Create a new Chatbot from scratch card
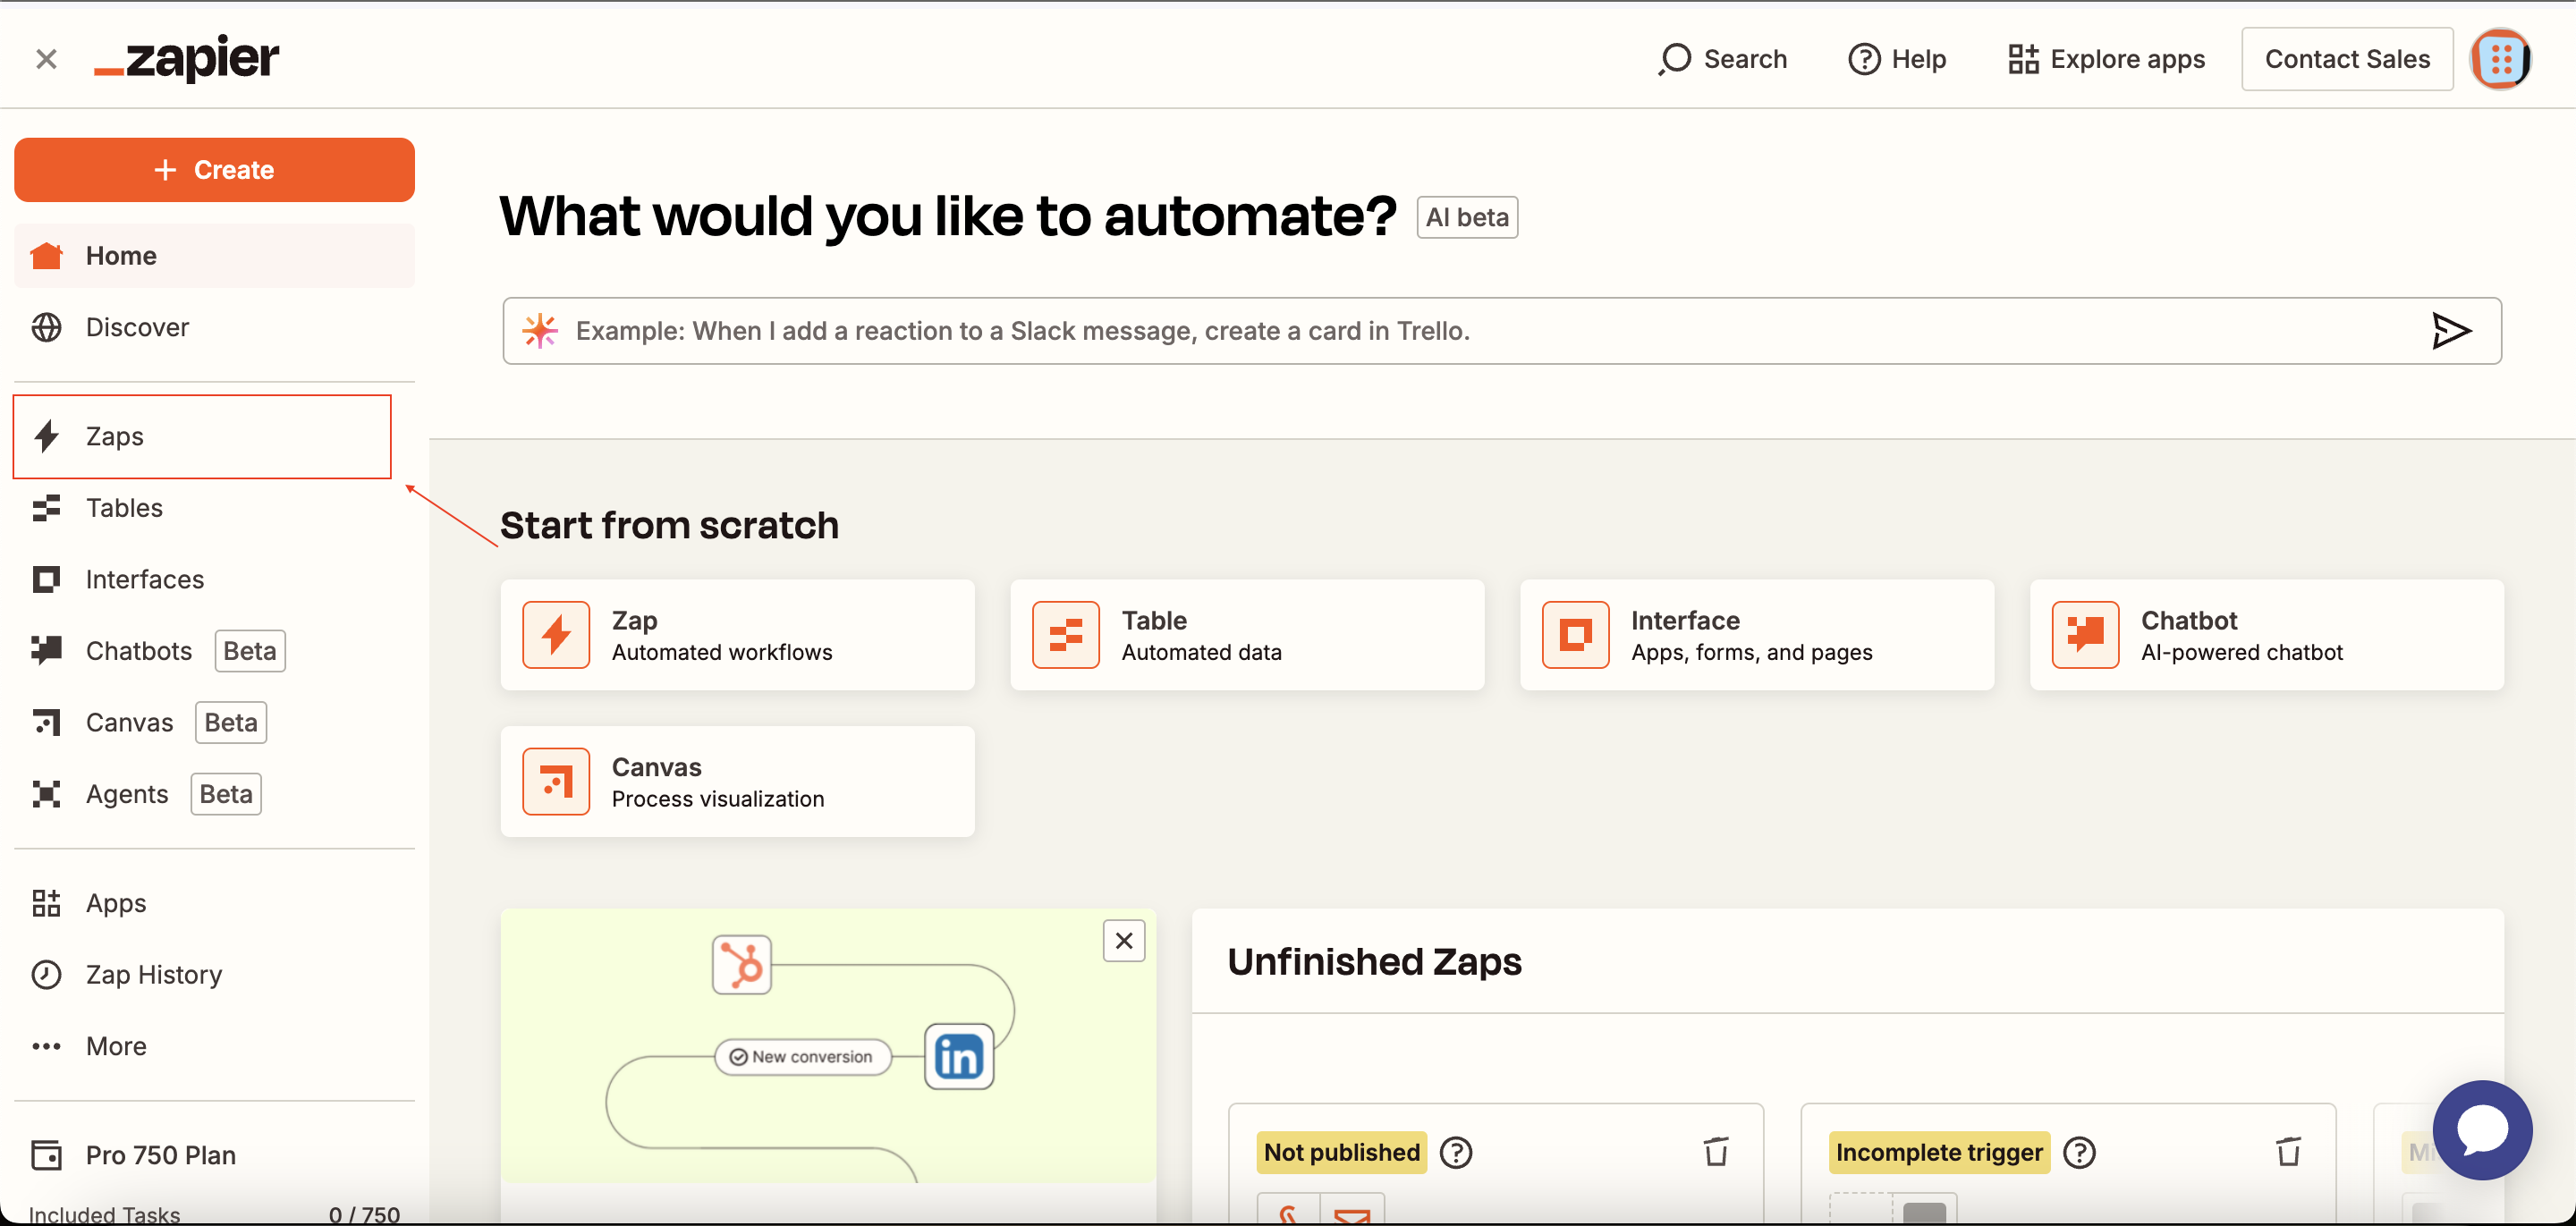This screenshot has height=1226, width=2576. [x=2267, y=635]
